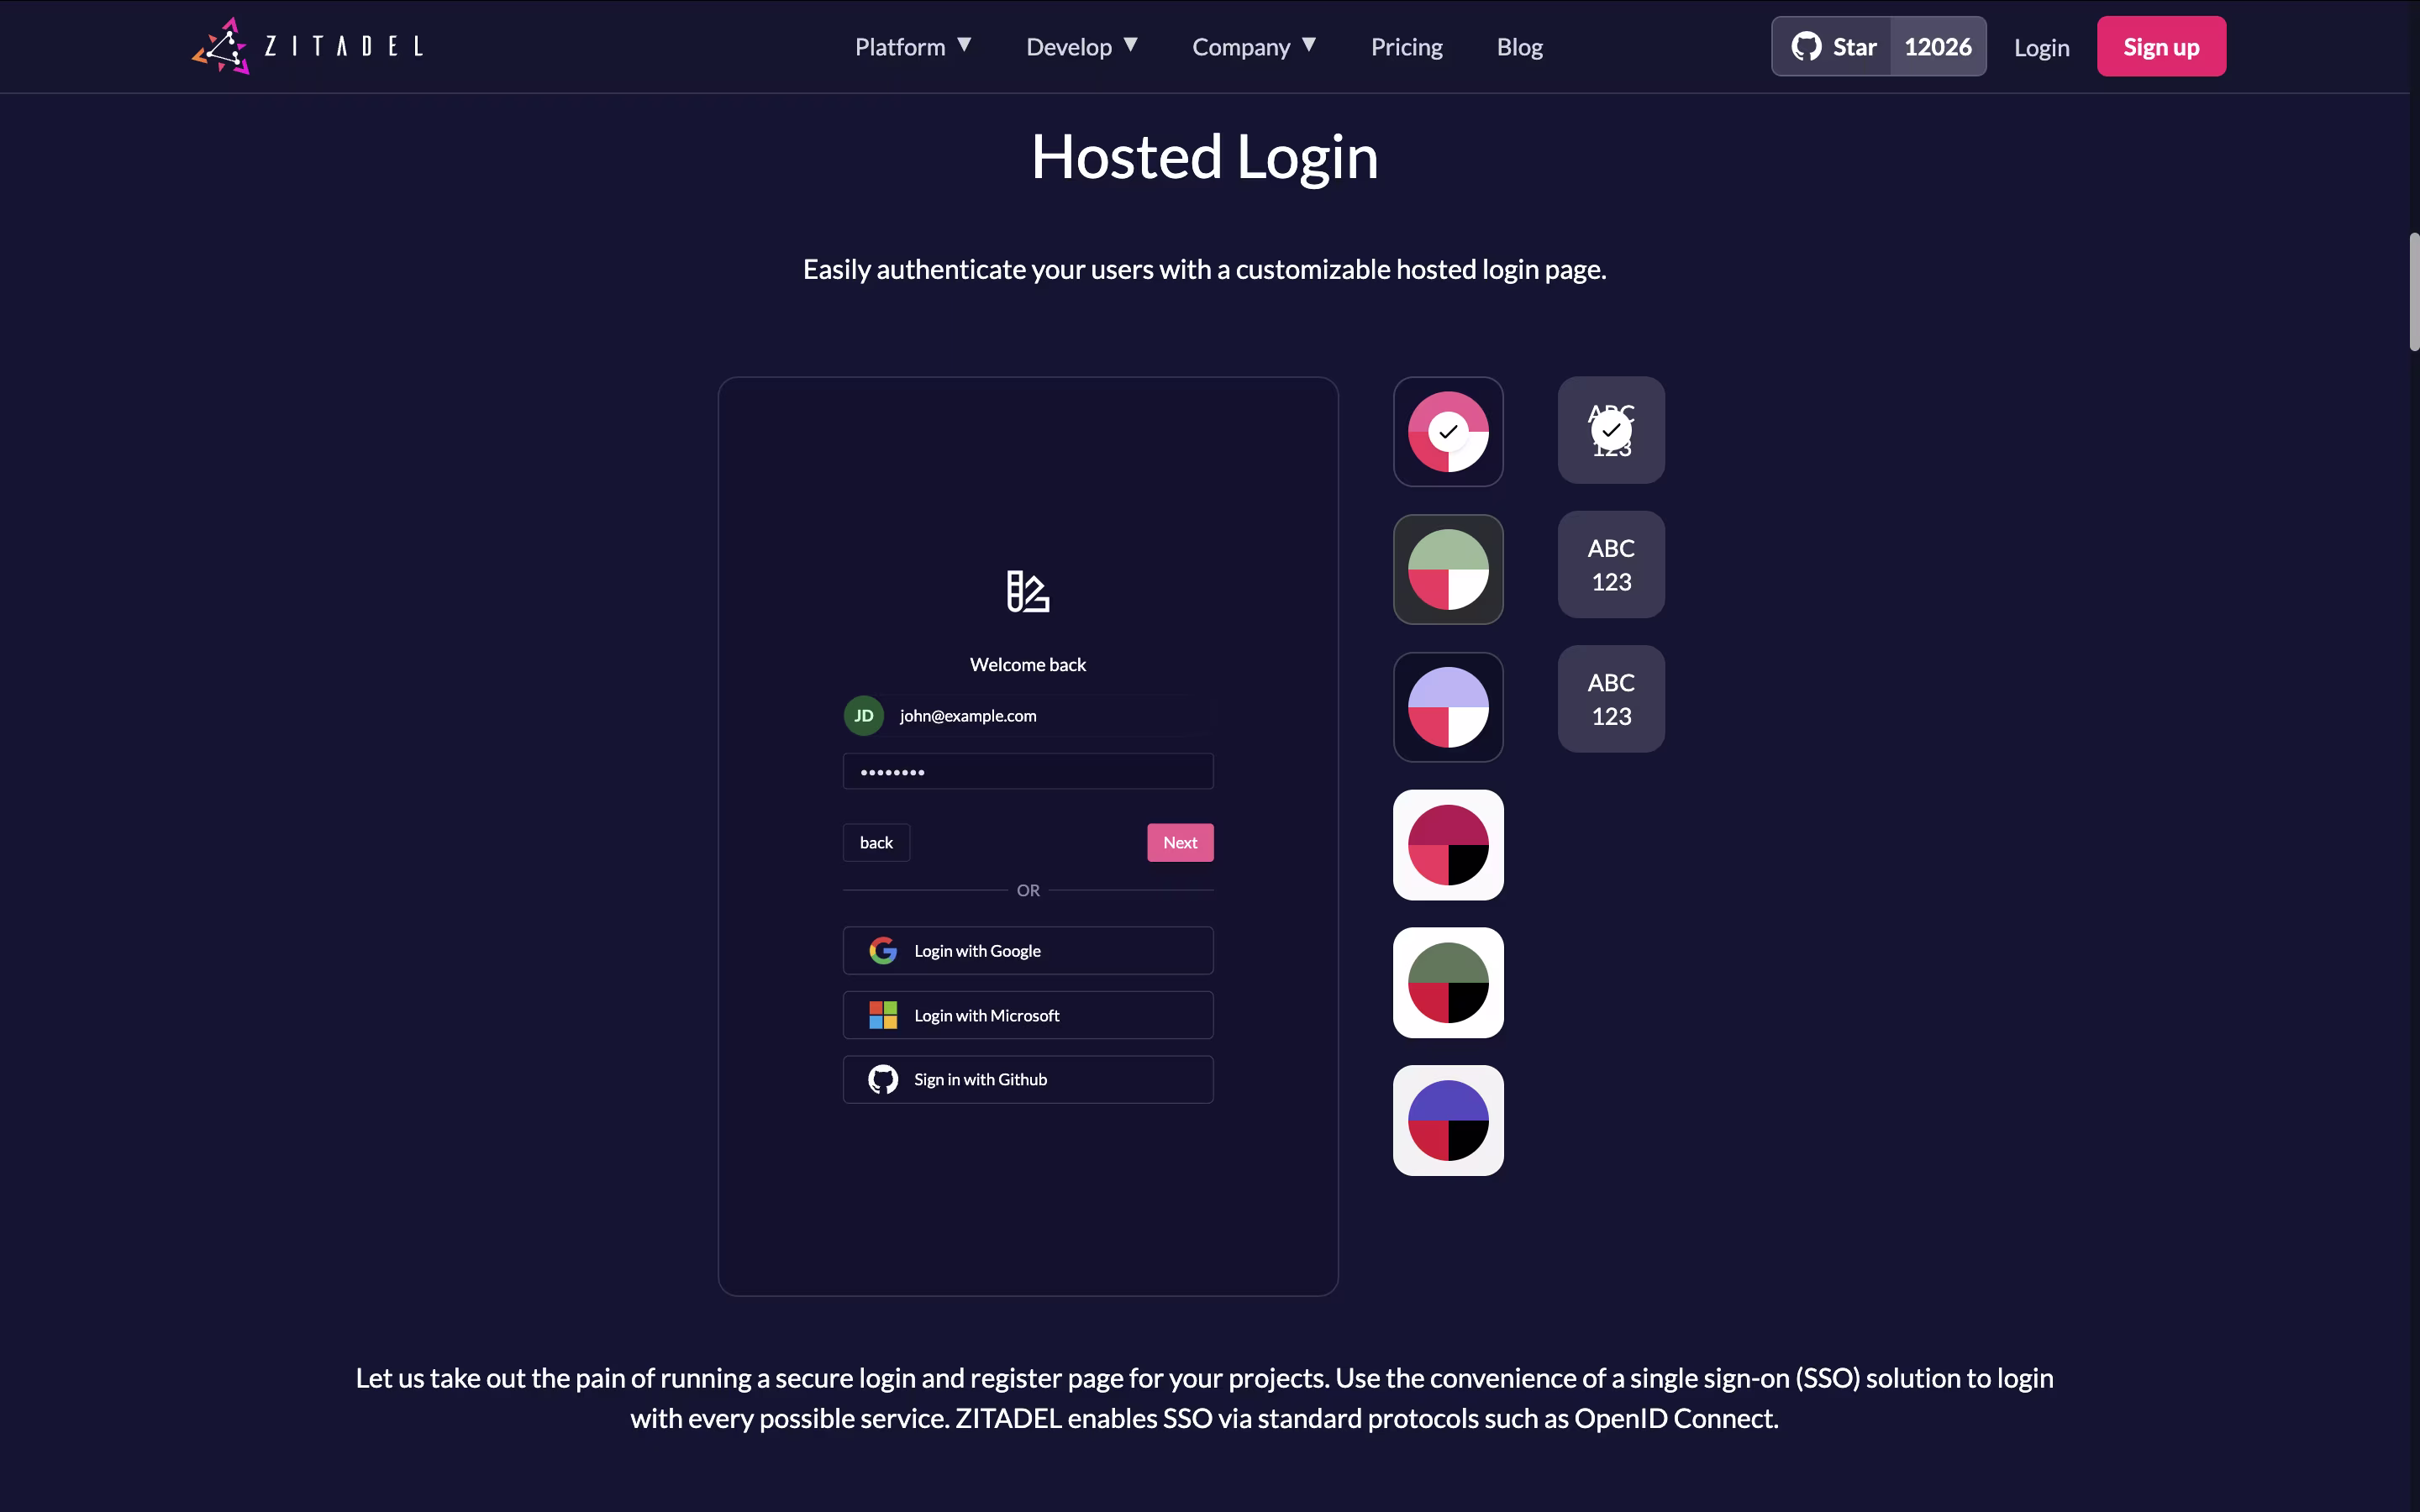This screenshot has height=1512, width=2420.
Task: Select the third ABC 123 font option
Action: [x=1611, y=699]
